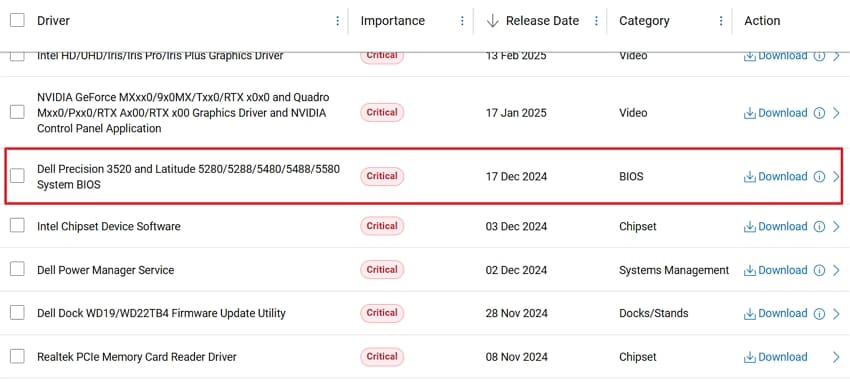Click the Critical badge for Realtek Card Reader
The height and width of the screenshot is (392, 850).
[382, 356]
